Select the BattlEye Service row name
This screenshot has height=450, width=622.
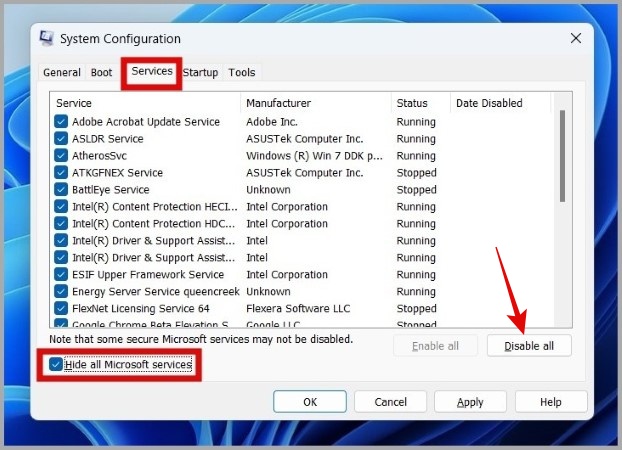[111, 190]
